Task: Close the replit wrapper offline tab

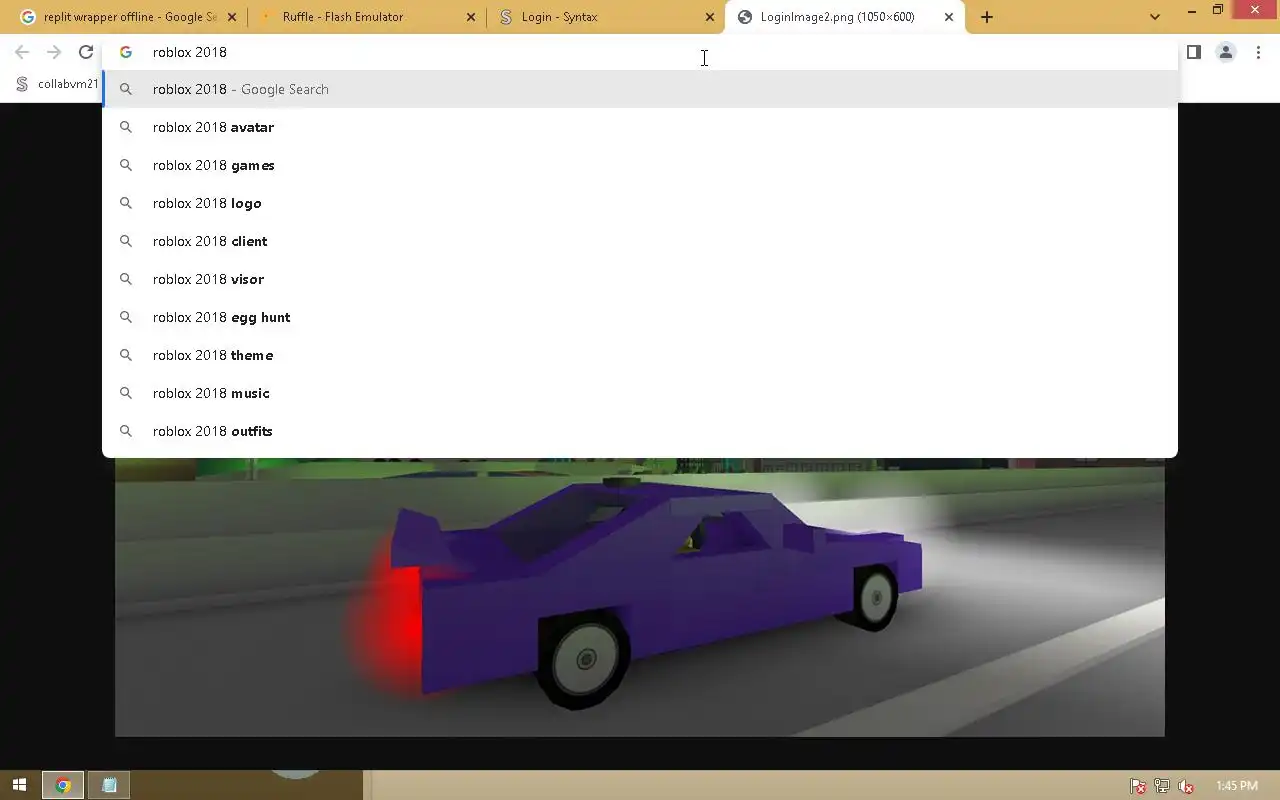Action: pyautogui.click(x=231, y=17)
